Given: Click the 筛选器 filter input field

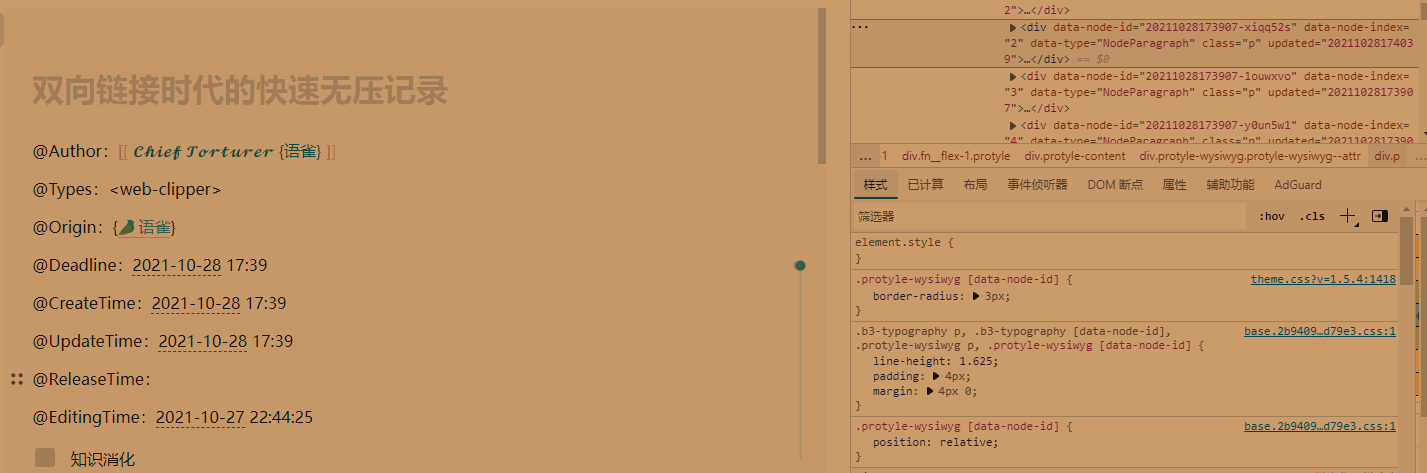Looking at the screenshot, I should pyautogui.click(x=1050, y=216).
